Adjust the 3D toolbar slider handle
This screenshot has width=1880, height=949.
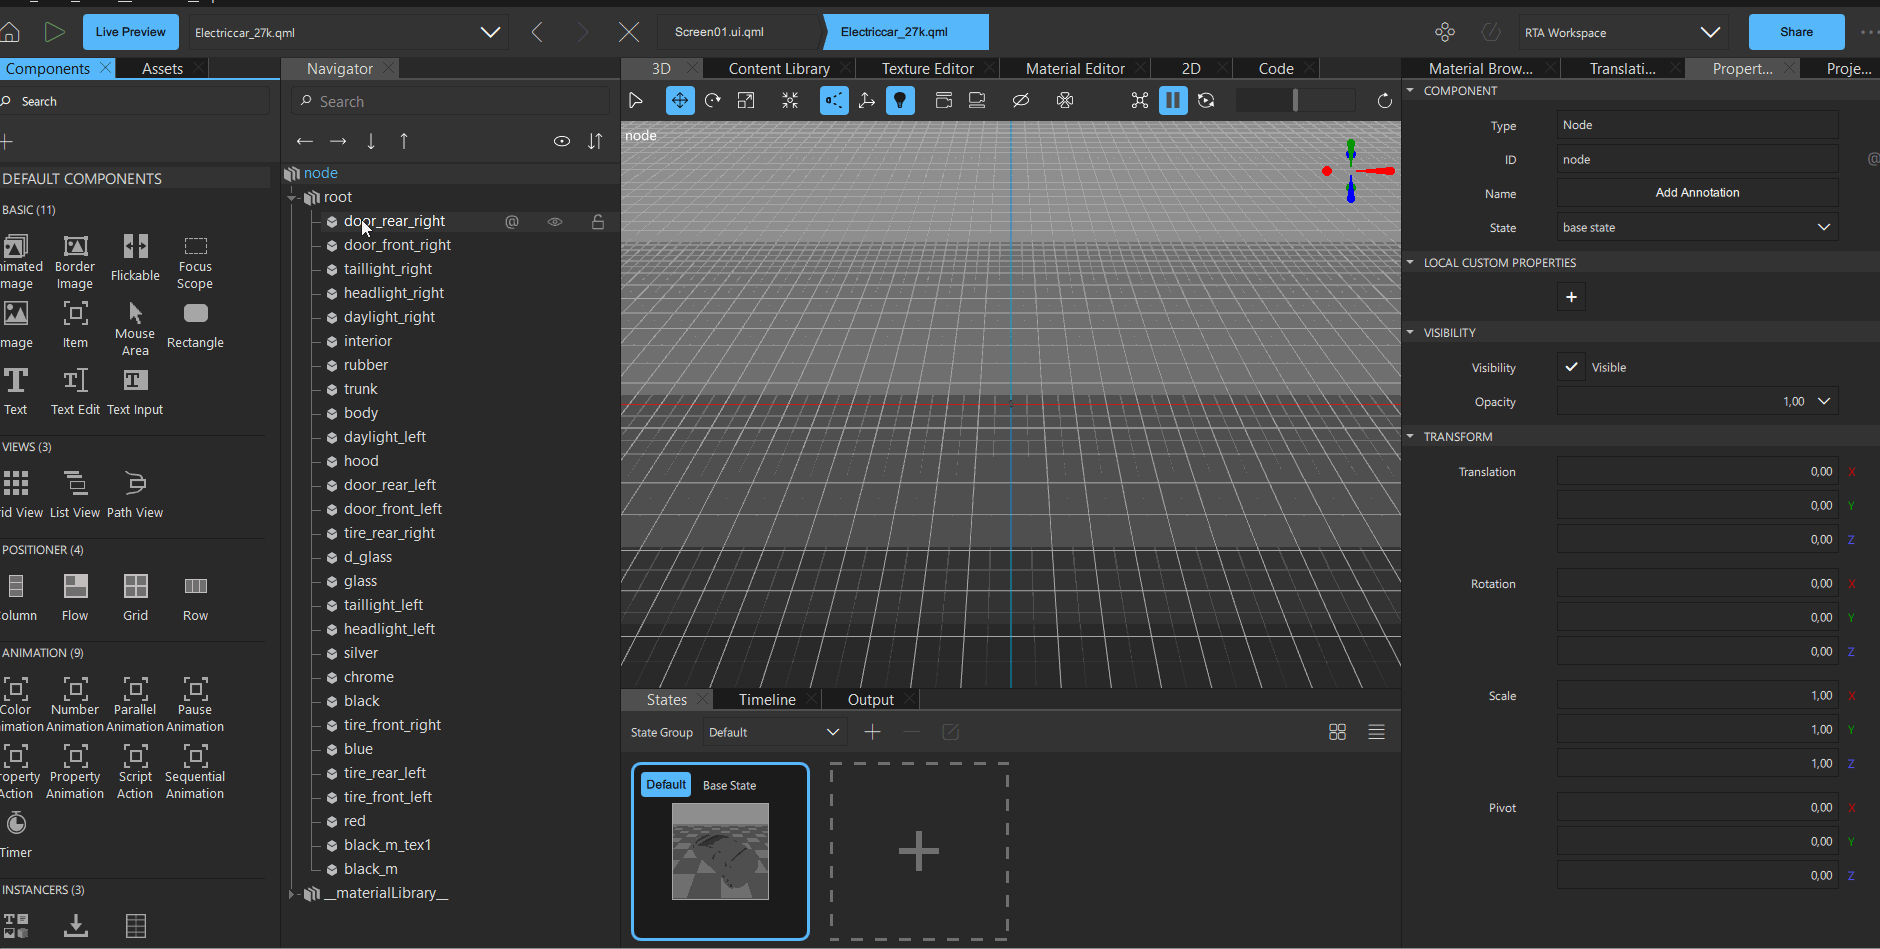click(1295, 100)
